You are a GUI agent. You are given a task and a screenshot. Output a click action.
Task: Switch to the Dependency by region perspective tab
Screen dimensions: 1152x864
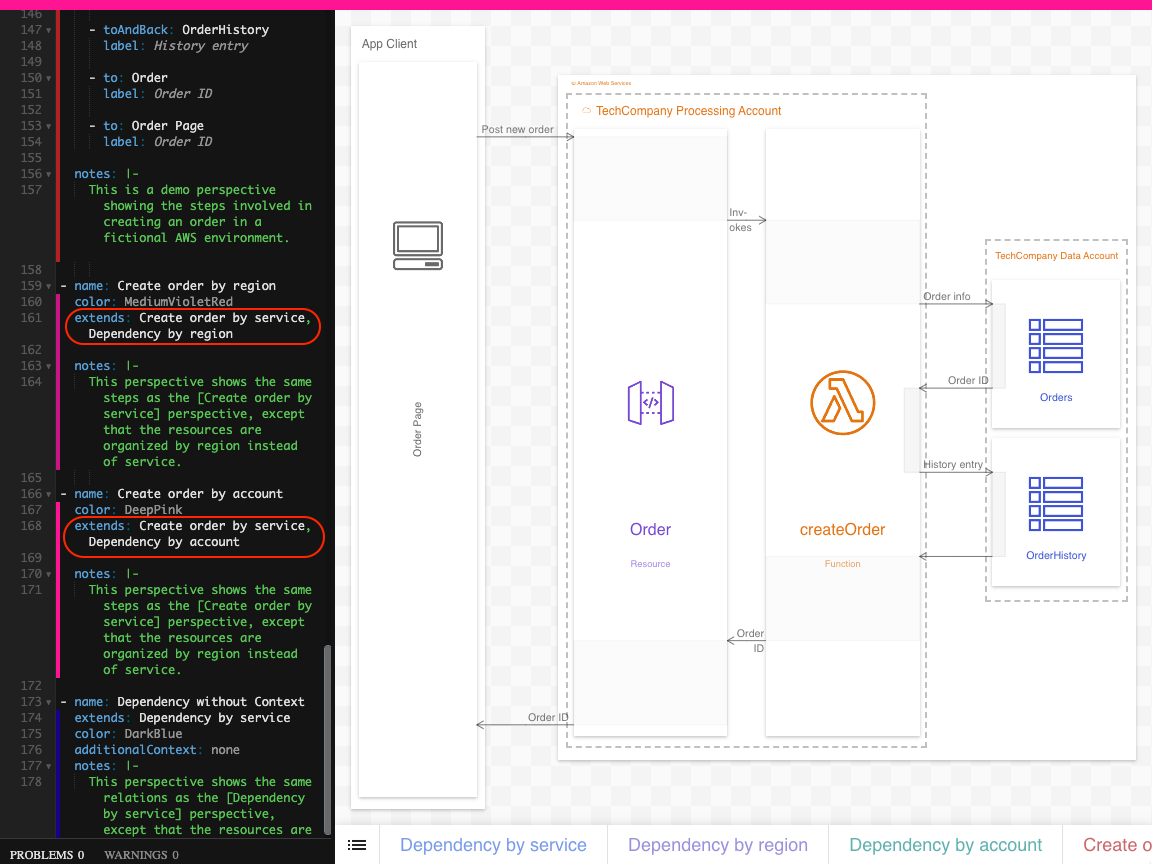coord(717,845)
